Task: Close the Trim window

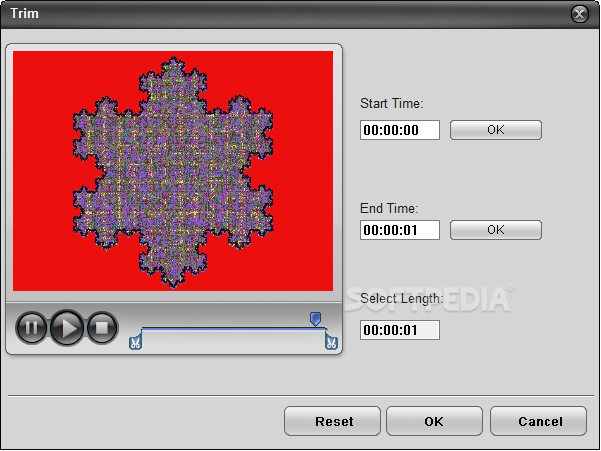Action: point(580,14)
